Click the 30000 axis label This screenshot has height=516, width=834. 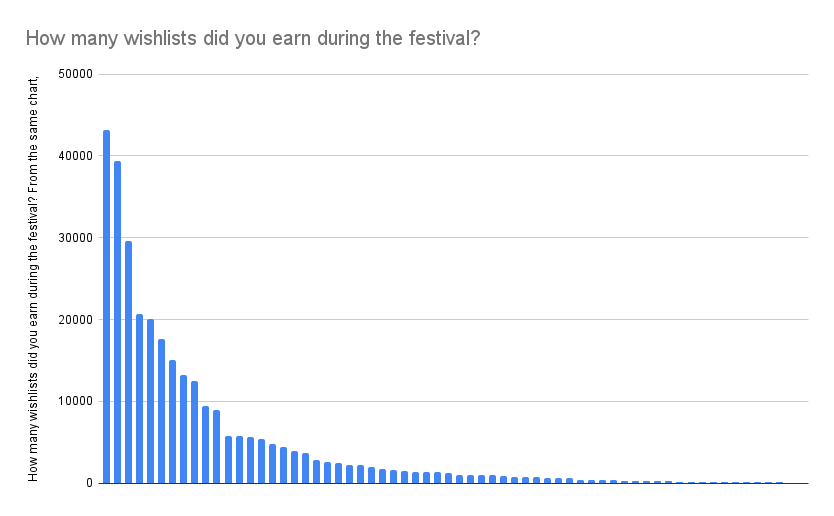(x=76, y=238)
